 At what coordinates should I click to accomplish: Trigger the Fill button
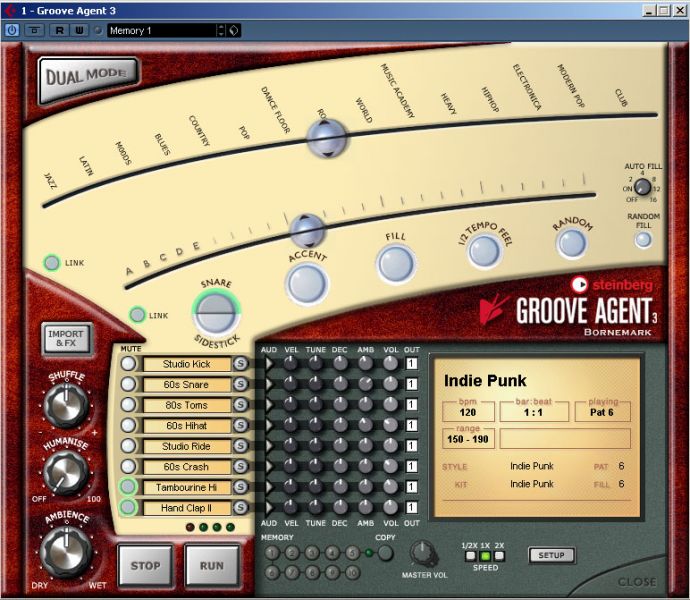[396, 263]
